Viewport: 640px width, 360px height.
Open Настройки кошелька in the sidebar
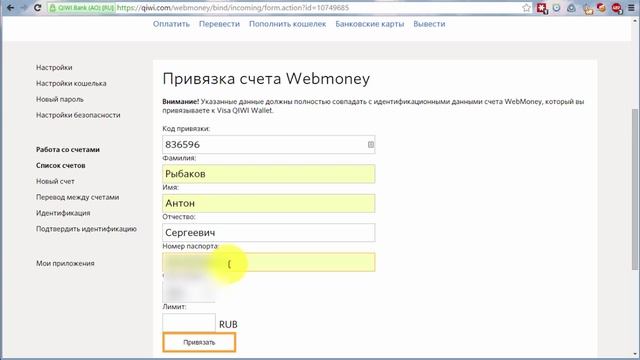[x=71, y=83]
